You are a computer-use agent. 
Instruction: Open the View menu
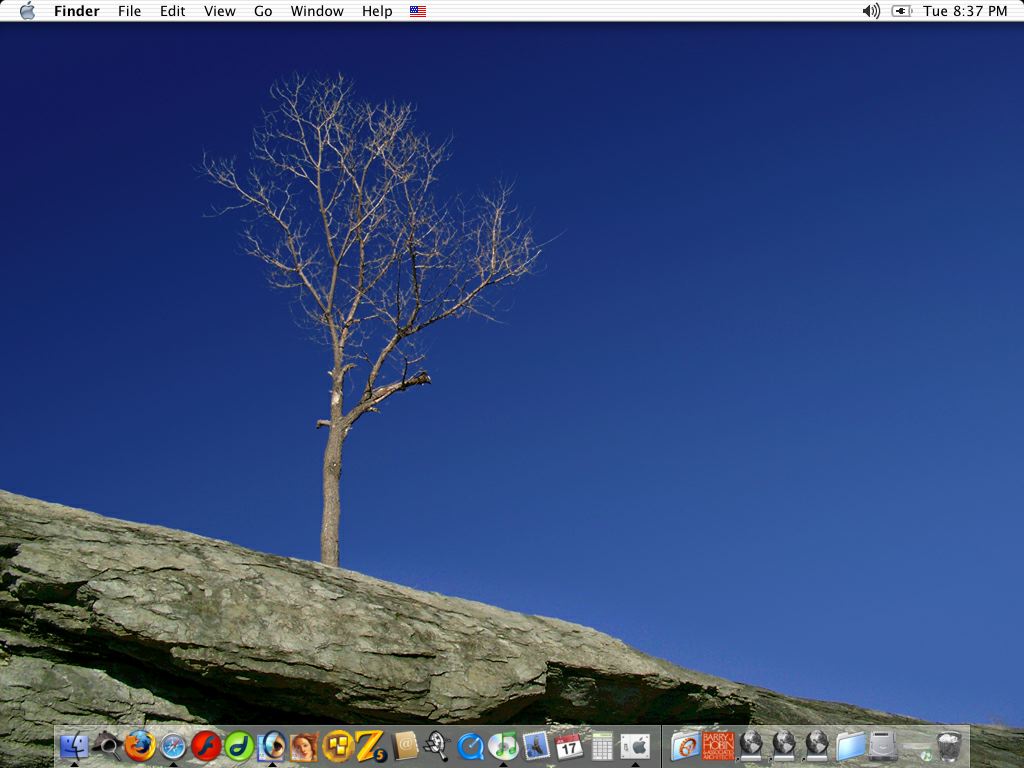point(219,11)
